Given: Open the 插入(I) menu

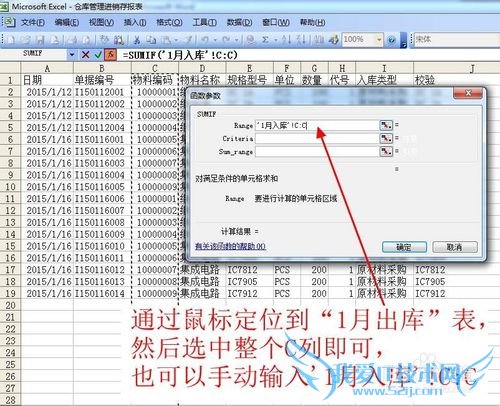Looking at the screenshot, I should pos(135,22).
